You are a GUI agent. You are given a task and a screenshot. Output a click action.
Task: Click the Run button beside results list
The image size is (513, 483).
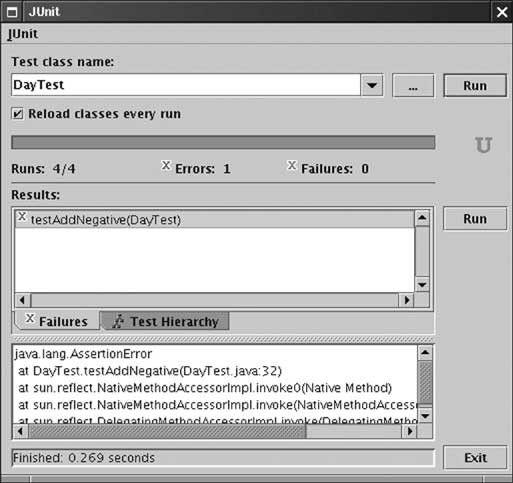[475, 219]
